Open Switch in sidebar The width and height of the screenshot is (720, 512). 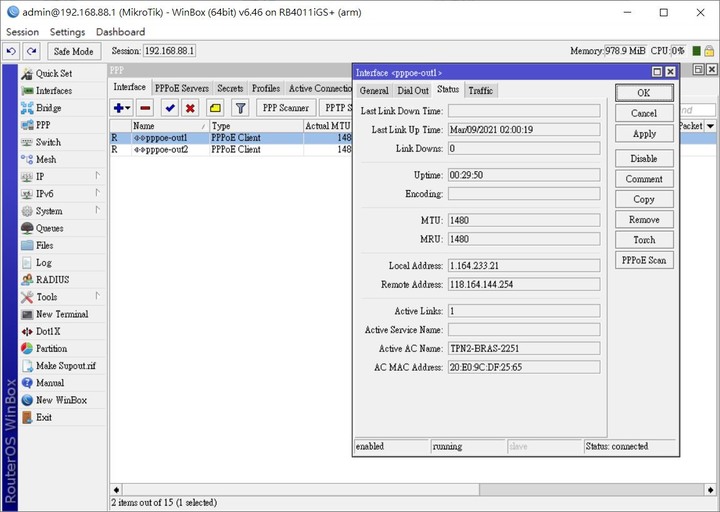pos(48,142)
